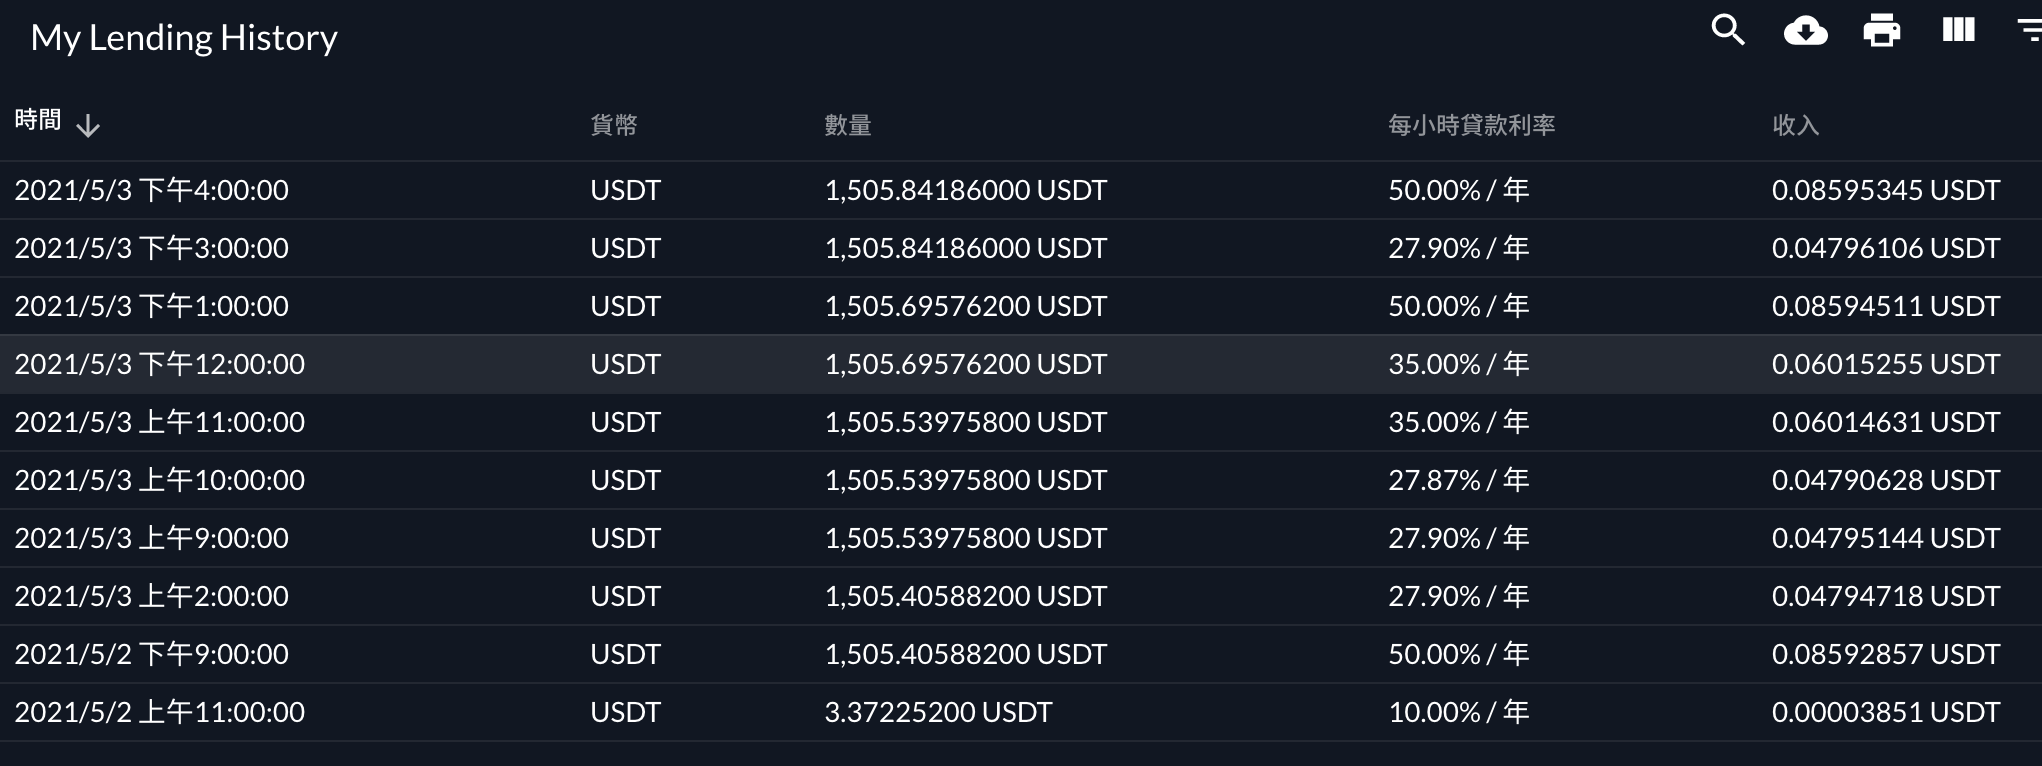Viewport: 2042px width, 766px height.
Task: Download lending history as CSV
Action: click(x=1805, y=31)
